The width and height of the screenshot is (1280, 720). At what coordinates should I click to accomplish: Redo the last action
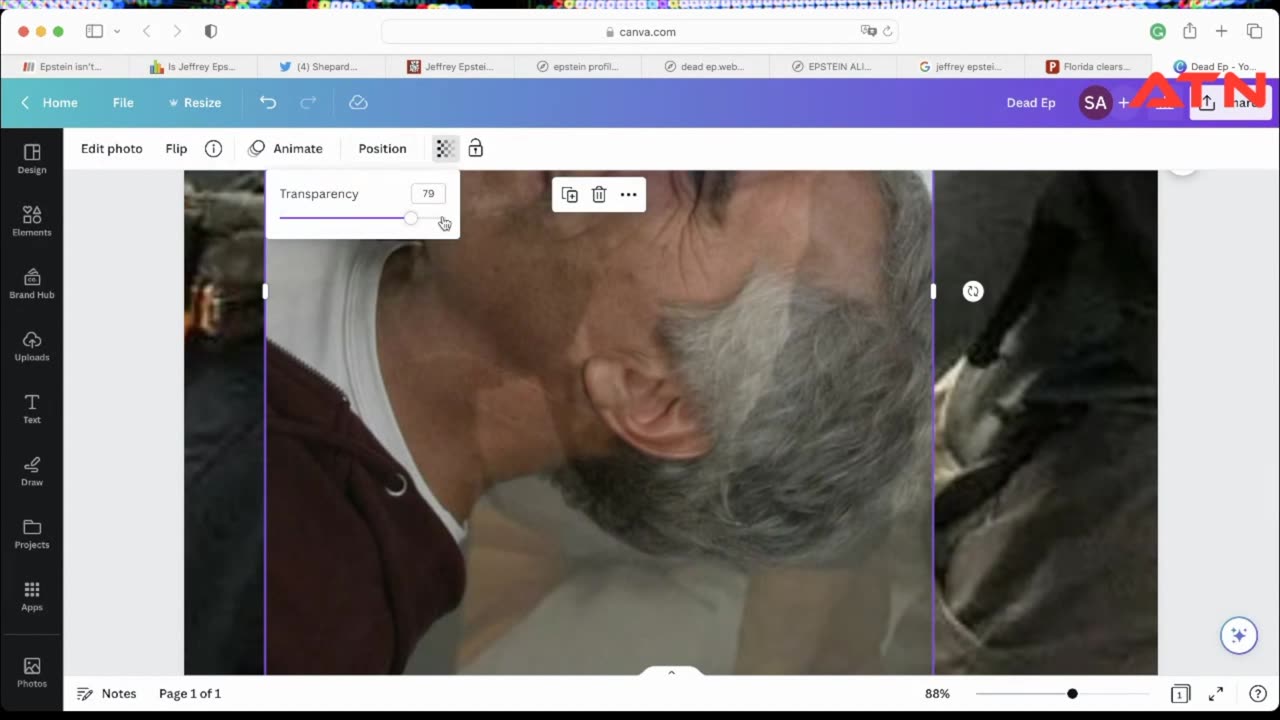(308, 102)
